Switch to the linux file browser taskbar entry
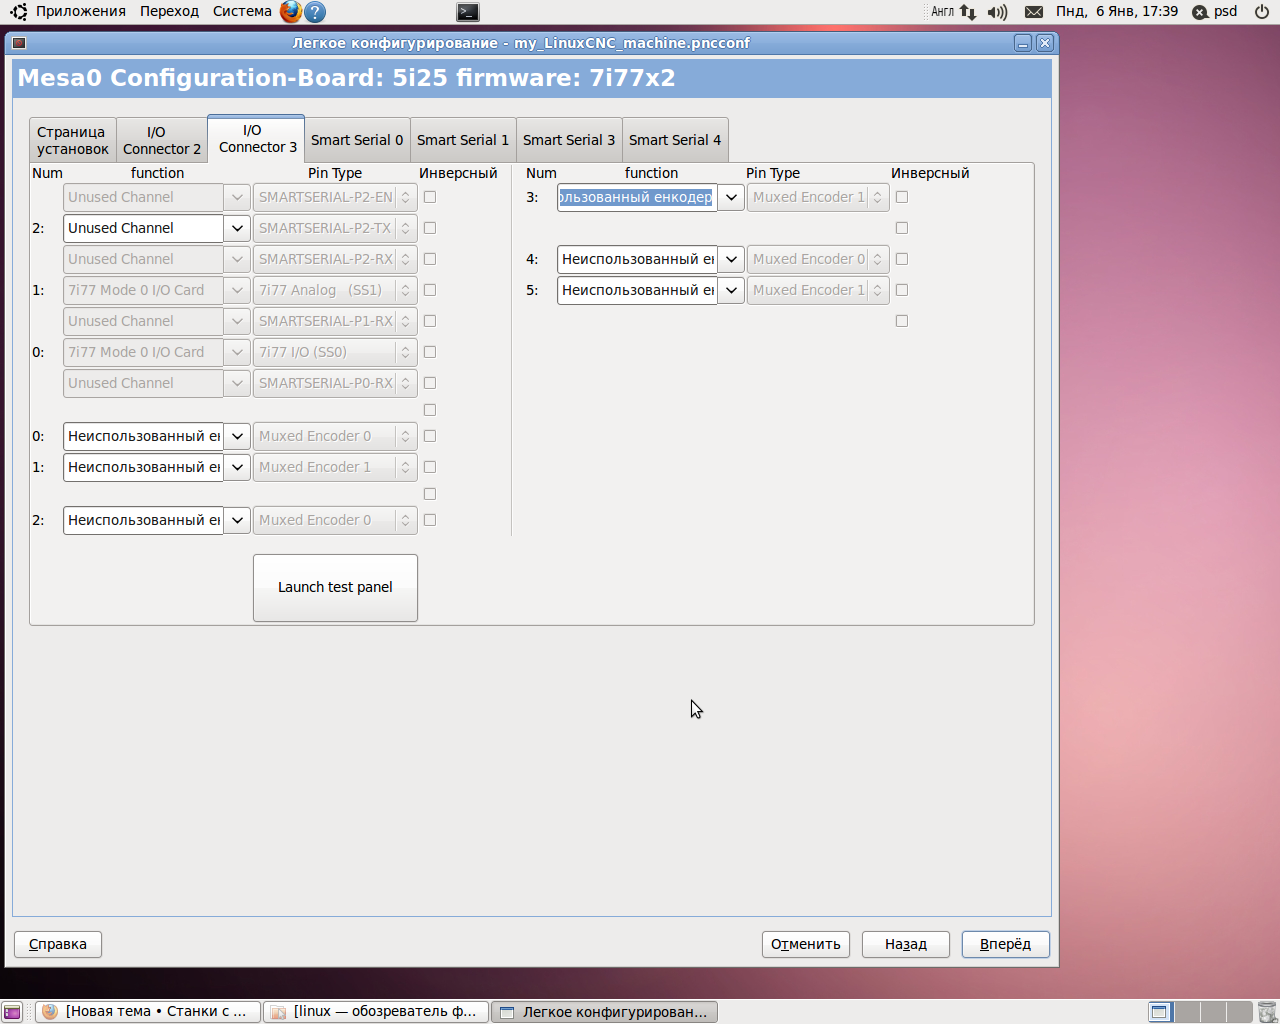Screen dimensions: 1280x1024 pos(376,1012)
